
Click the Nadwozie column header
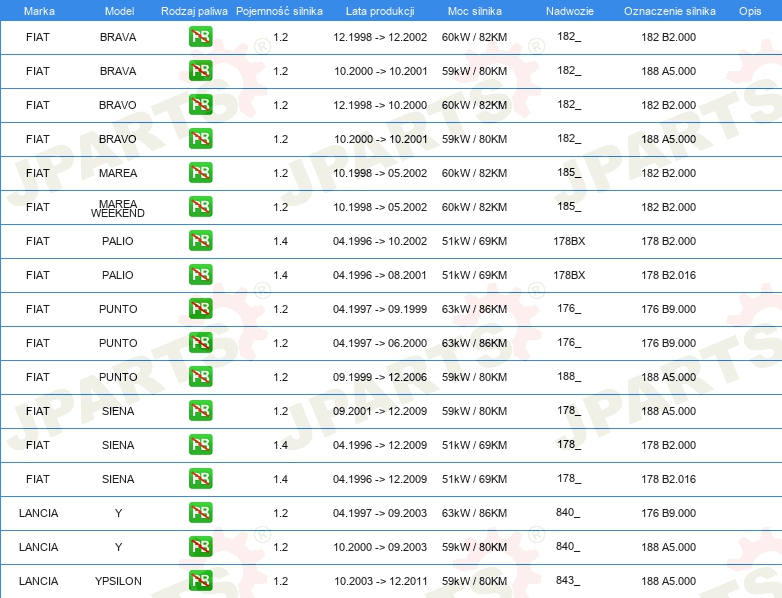coord(570,11)
